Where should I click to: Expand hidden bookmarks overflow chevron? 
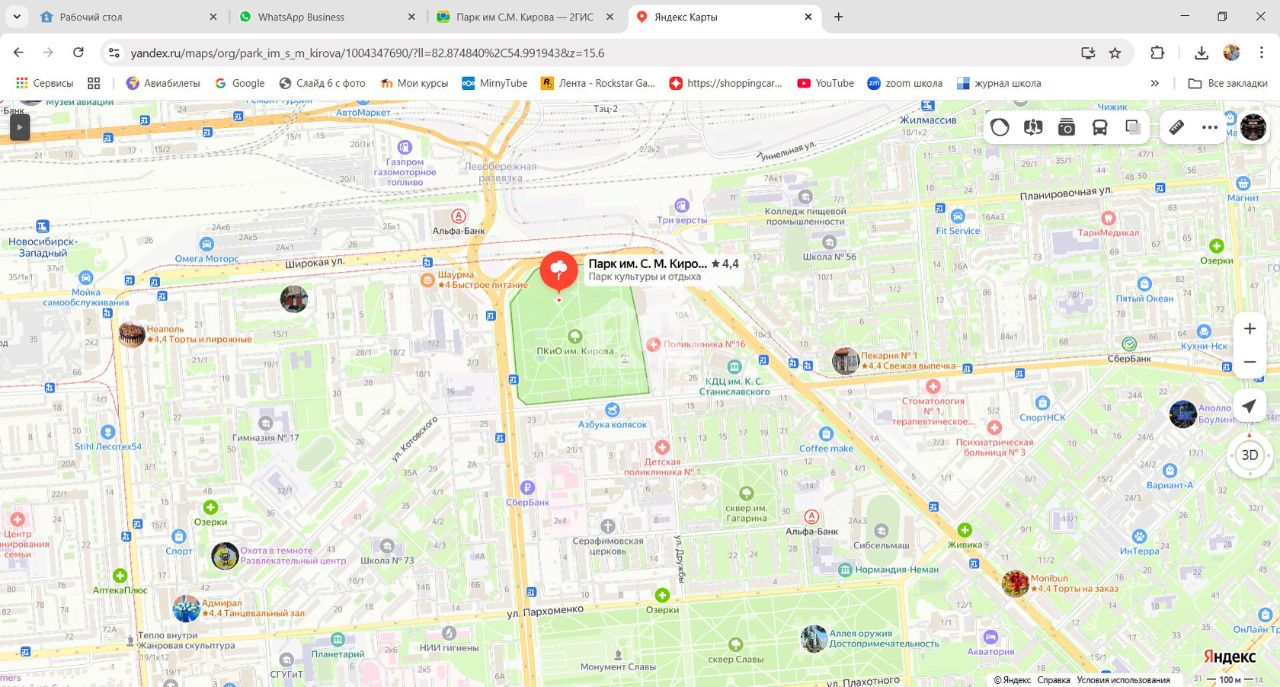coord(1155,83)
